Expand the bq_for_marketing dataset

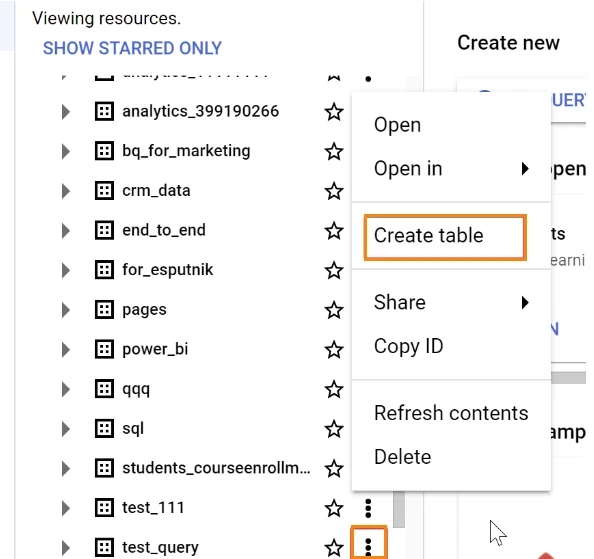pos(66,151)
